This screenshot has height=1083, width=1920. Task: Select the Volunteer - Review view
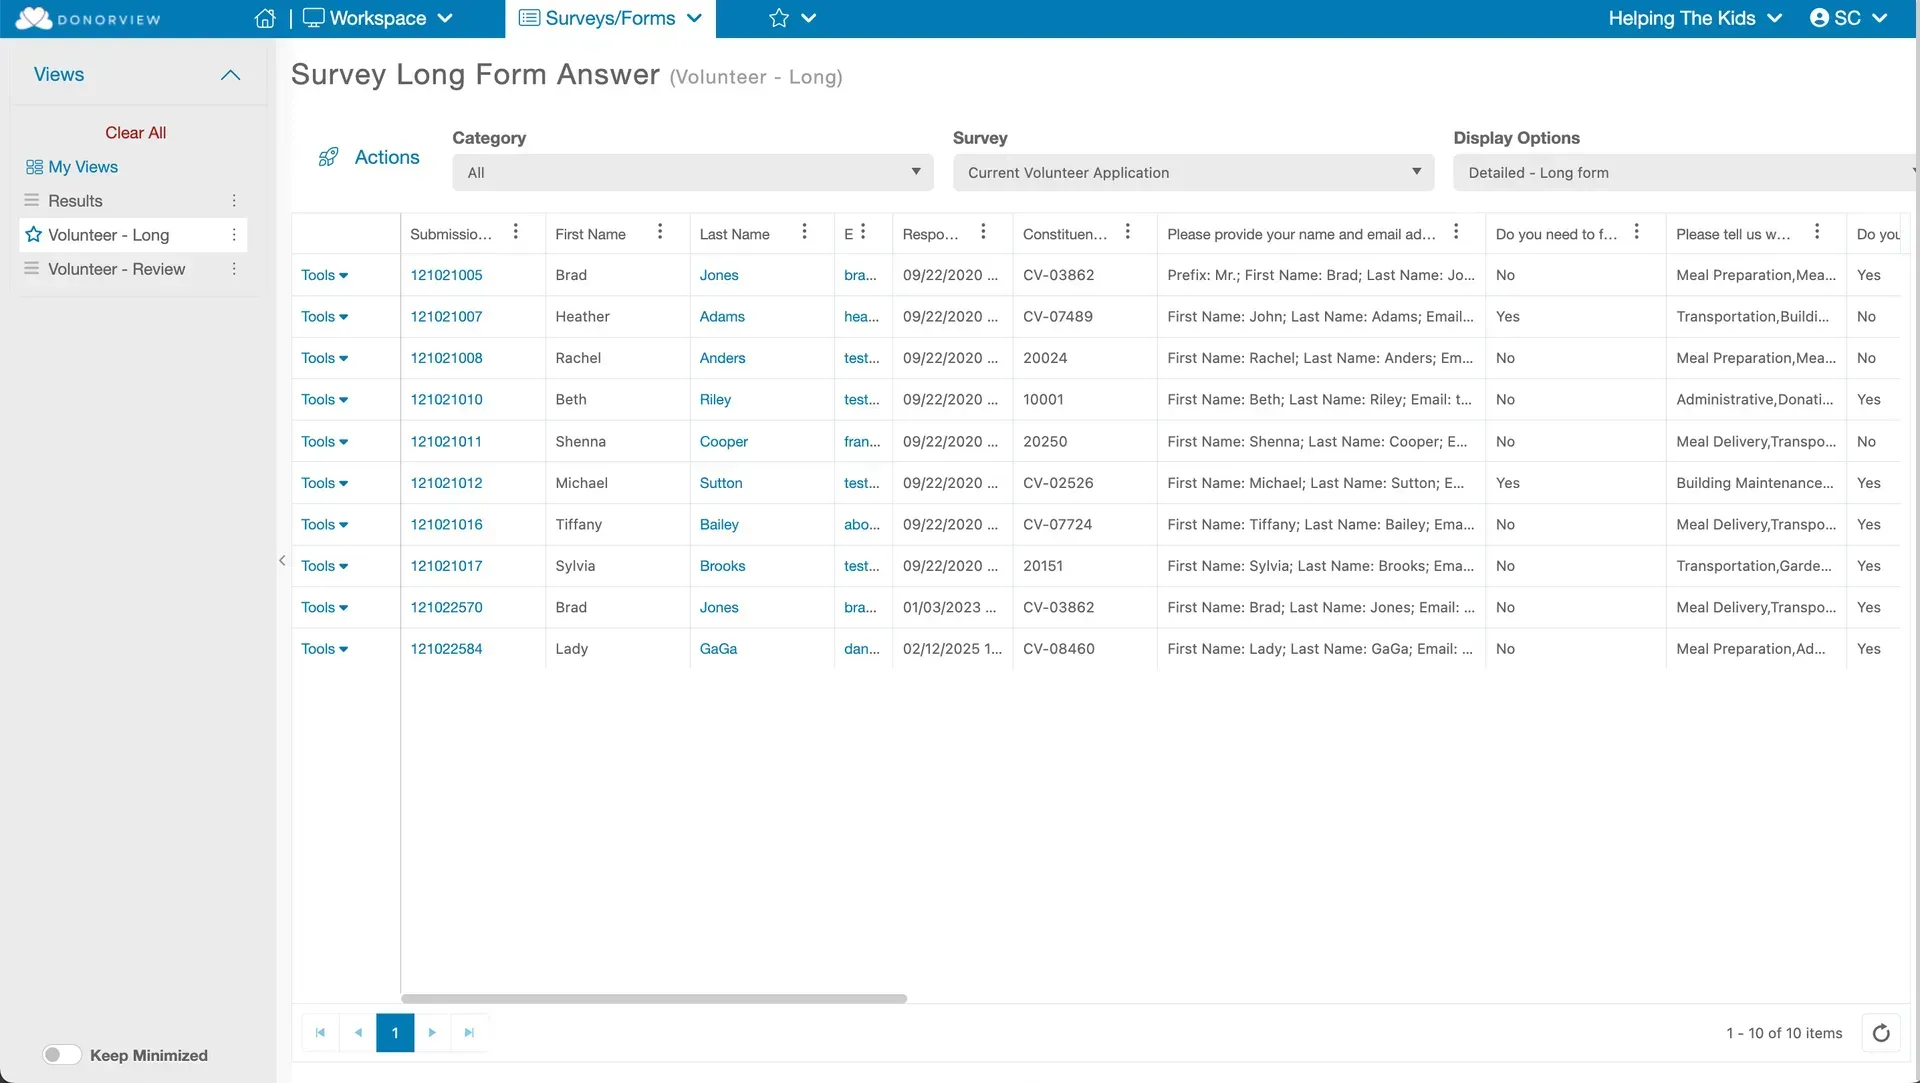pyautogui.click(x=116, y=269)
